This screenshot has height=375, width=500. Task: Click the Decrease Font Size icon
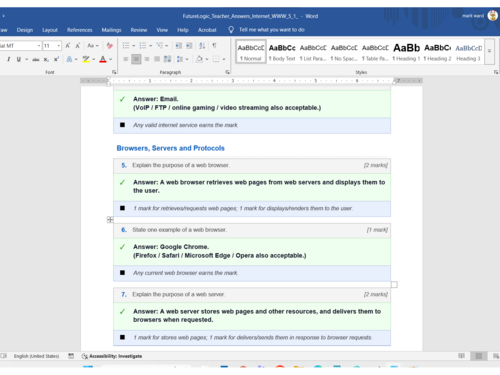[78, 46]
